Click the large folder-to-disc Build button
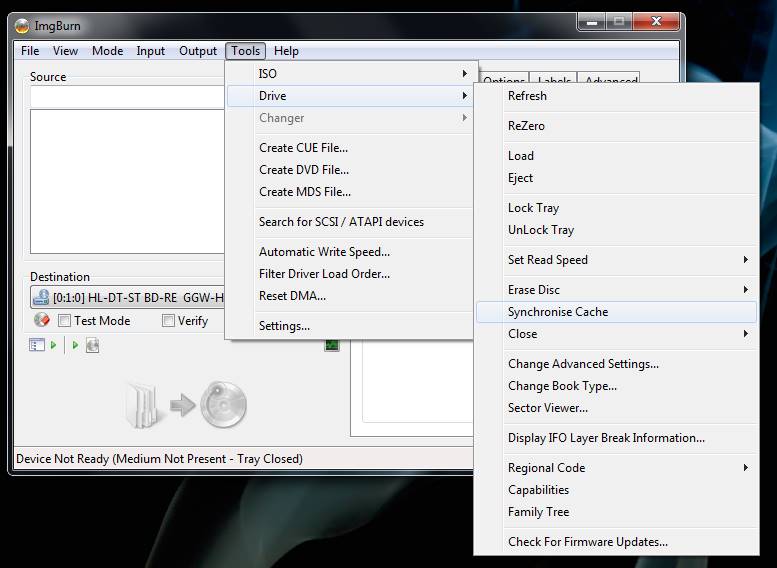 tap(185, 404)
